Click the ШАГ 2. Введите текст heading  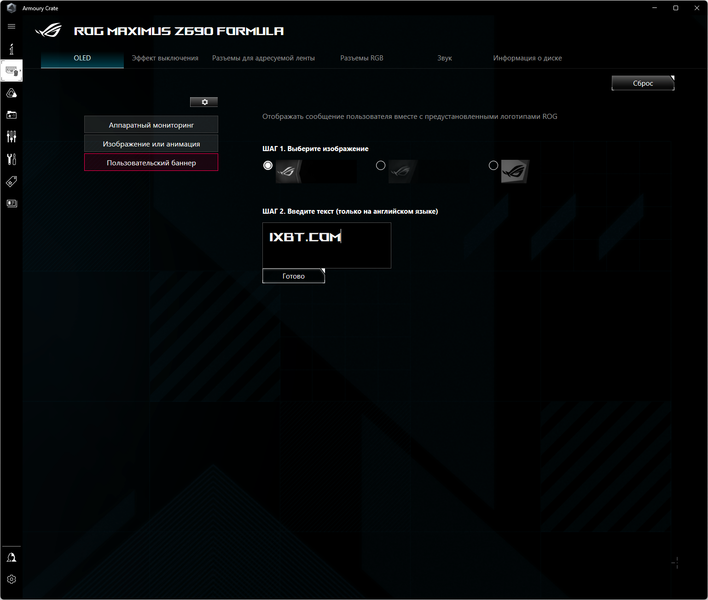pyautogui.click(x=350, y=211)
